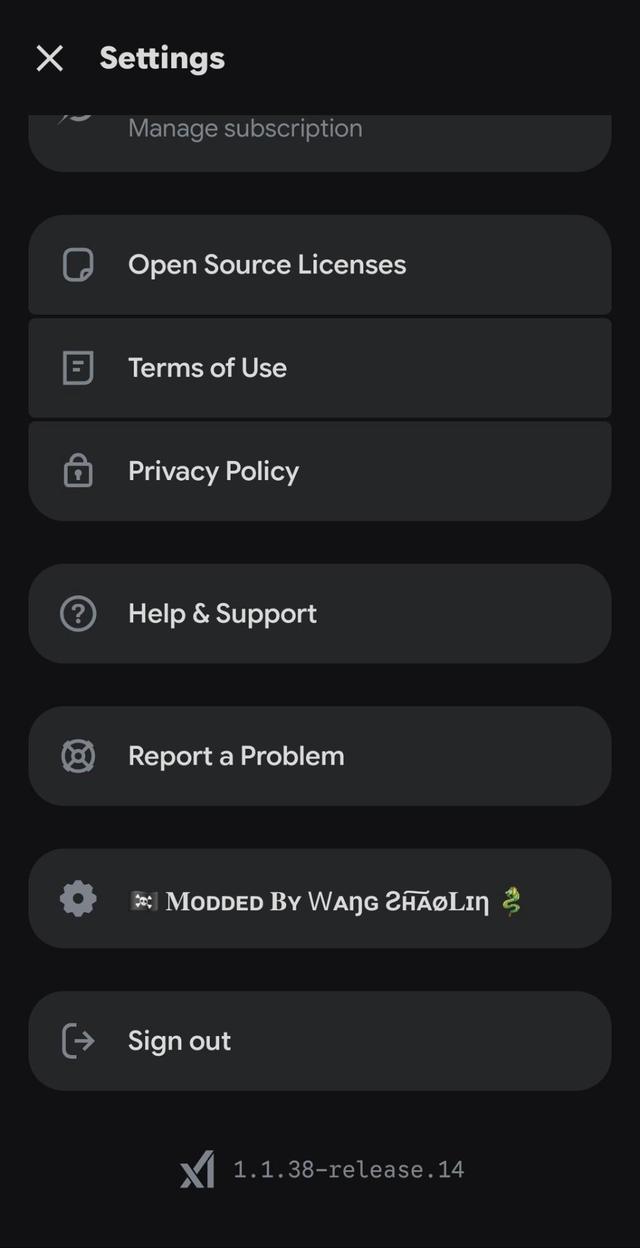The height and width of the screenshot is (1248, 640).
Task: Tap the Modded By Wang ShaoLin row
Action: tap(320, 898)
